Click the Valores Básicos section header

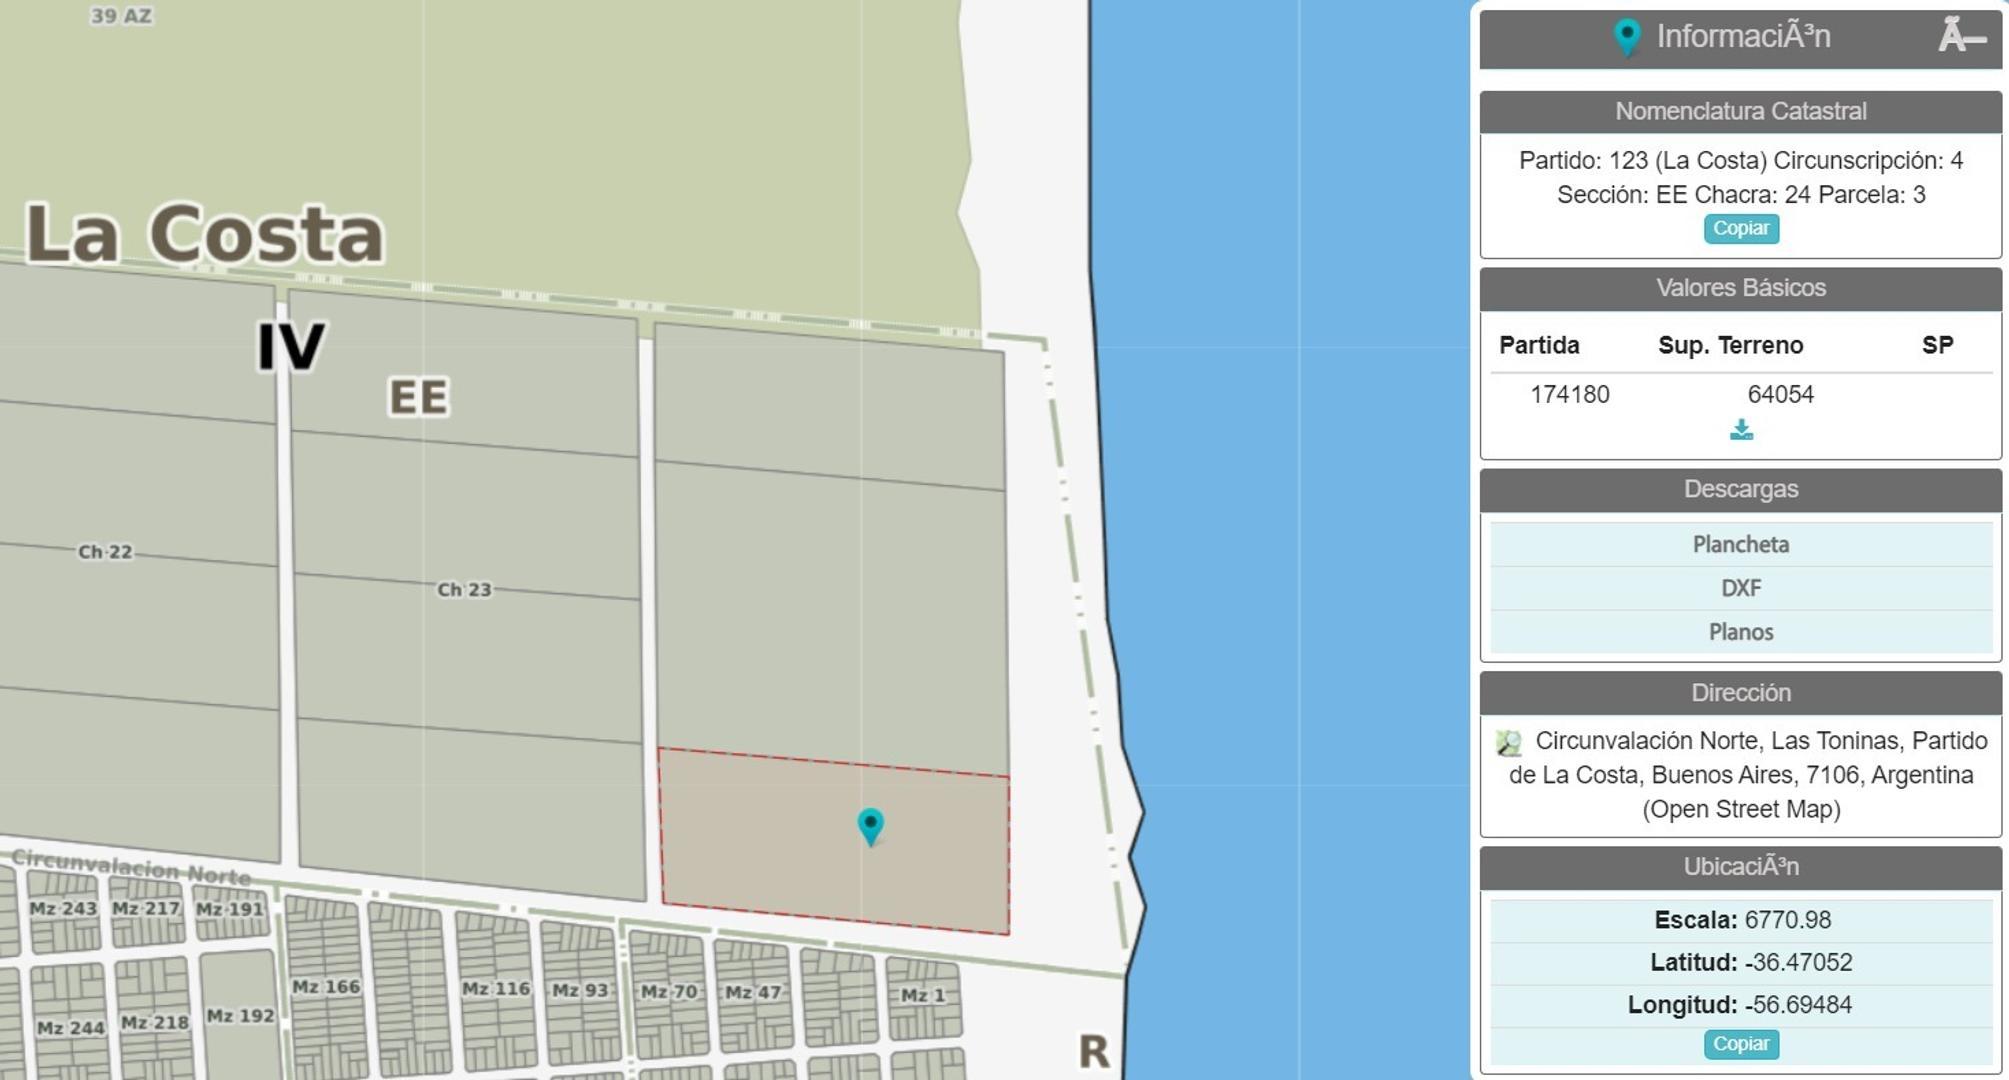click(1740, 288)
